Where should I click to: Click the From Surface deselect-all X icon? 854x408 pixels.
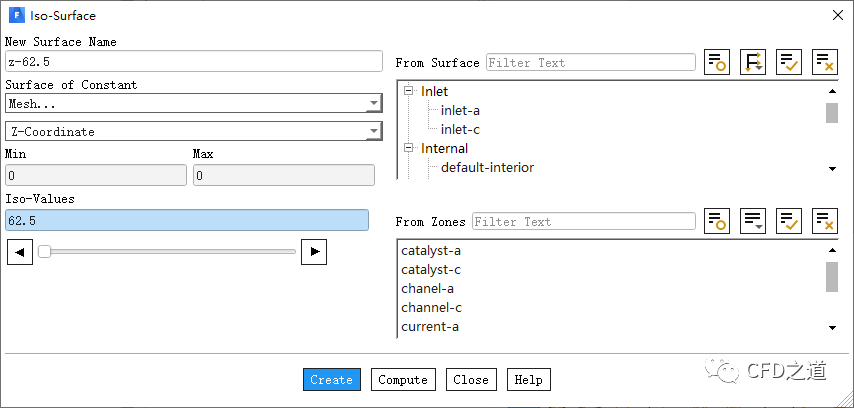pos(825,62)
